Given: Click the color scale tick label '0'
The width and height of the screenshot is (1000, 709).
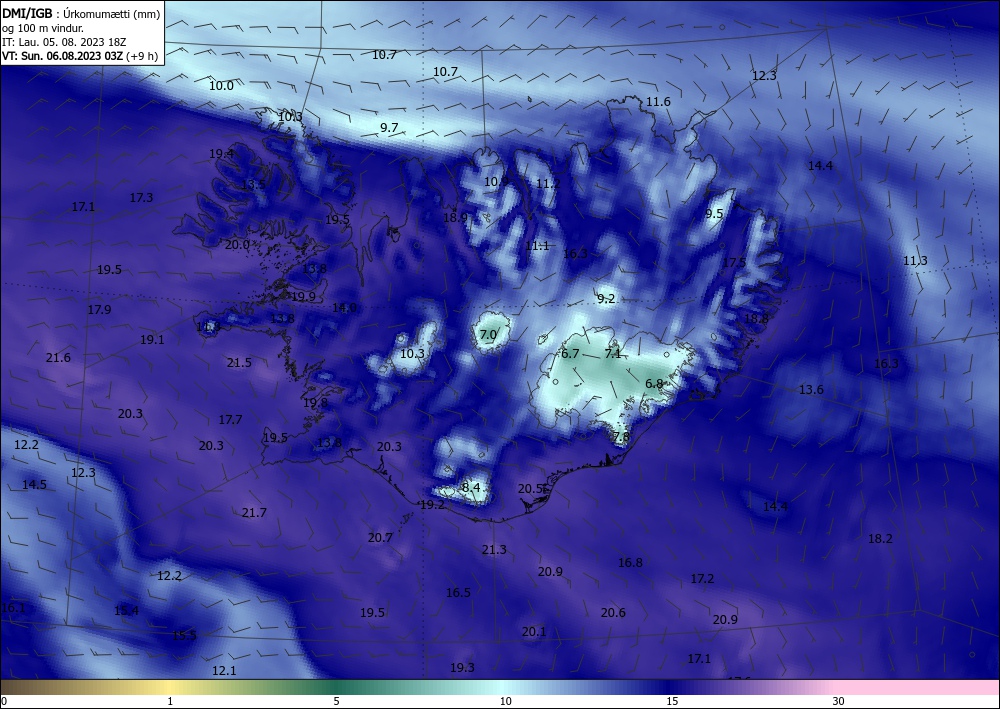Looking at the screenshot, I should coord(4,702).
